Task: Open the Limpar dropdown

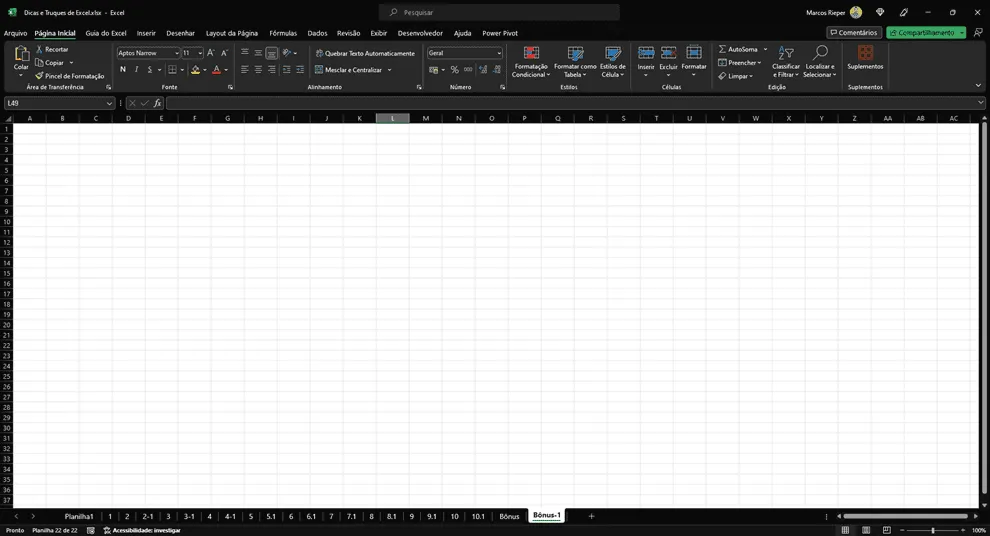Action: tap(736, 76)
